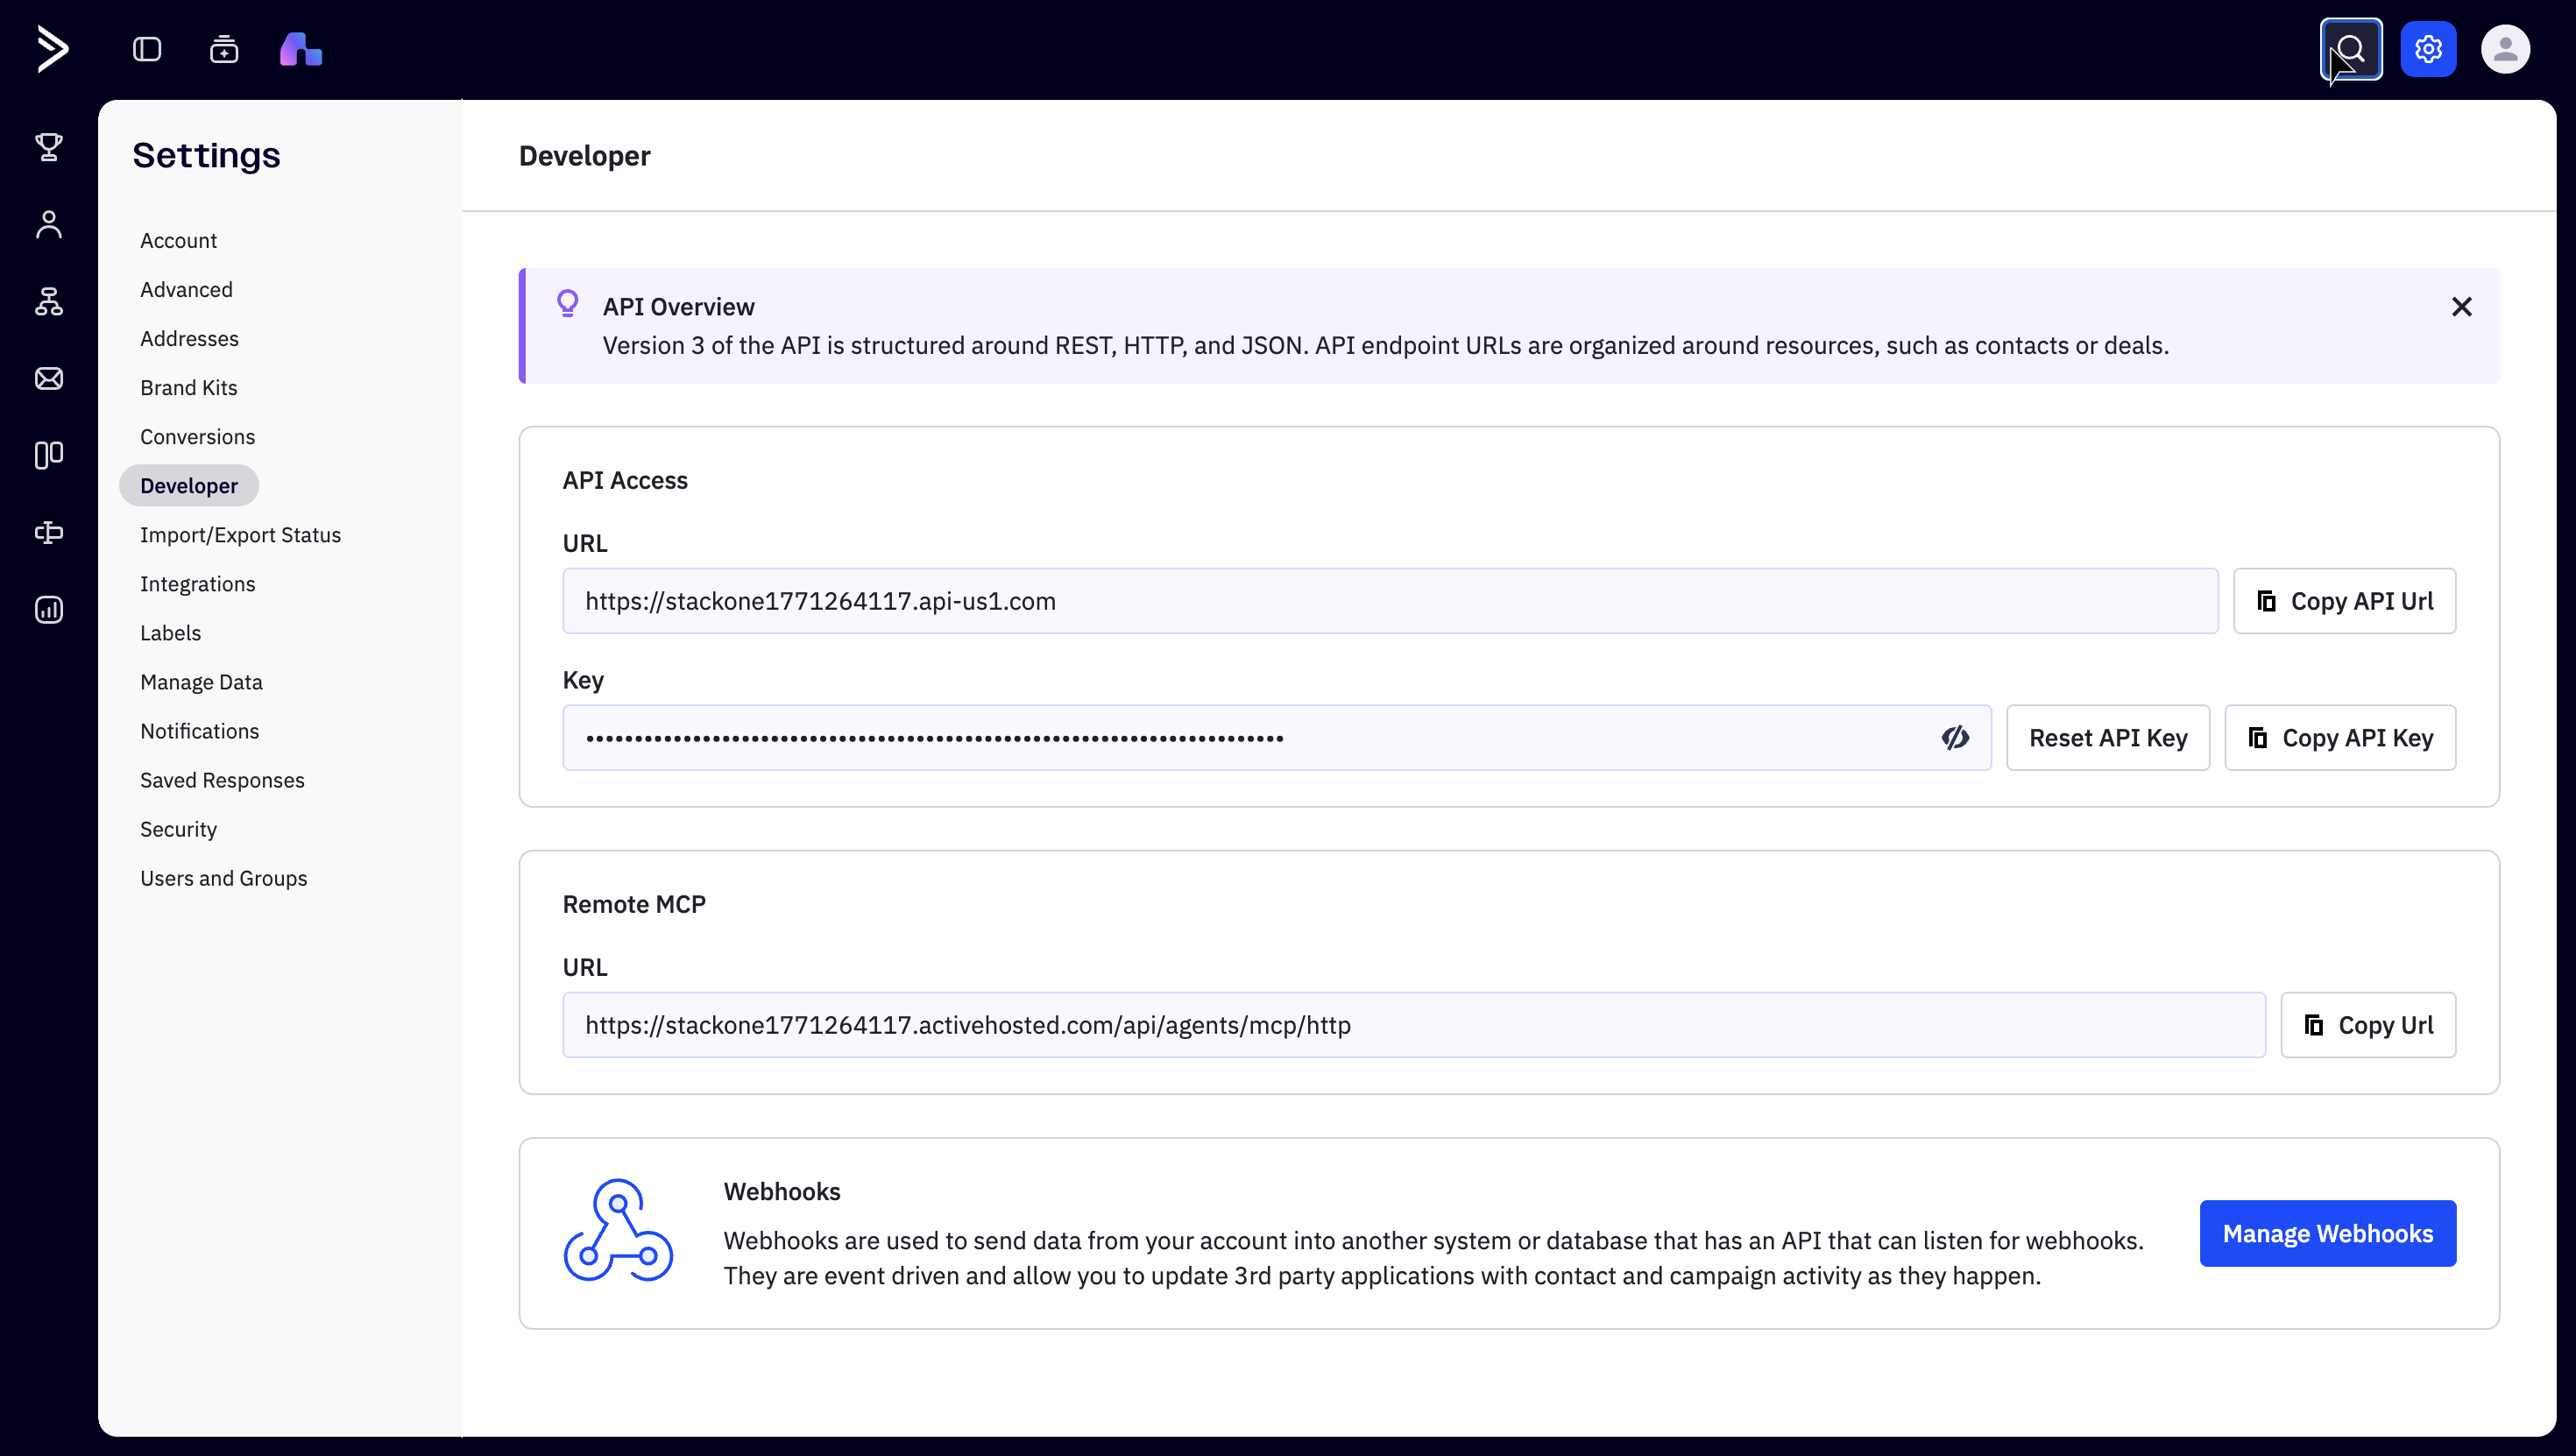Copy the API Key

pyautogui.click(x=2340, y=738)
